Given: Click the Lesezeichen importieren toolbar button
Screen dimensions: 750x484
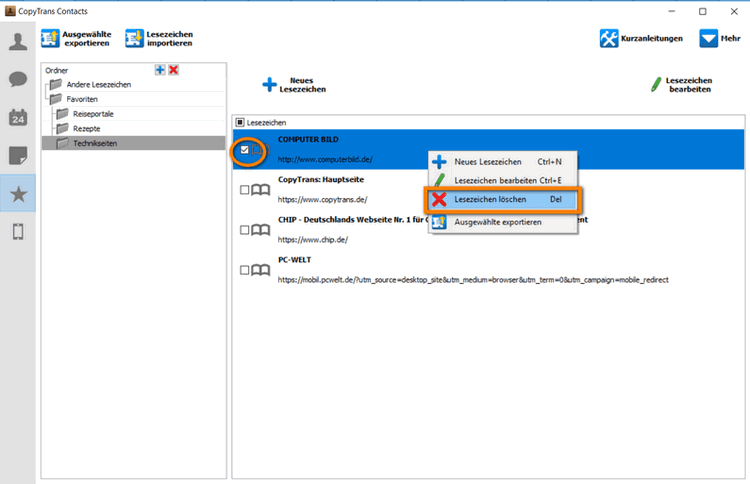Looking at the screenshot, I should click(x=159, y=39).
